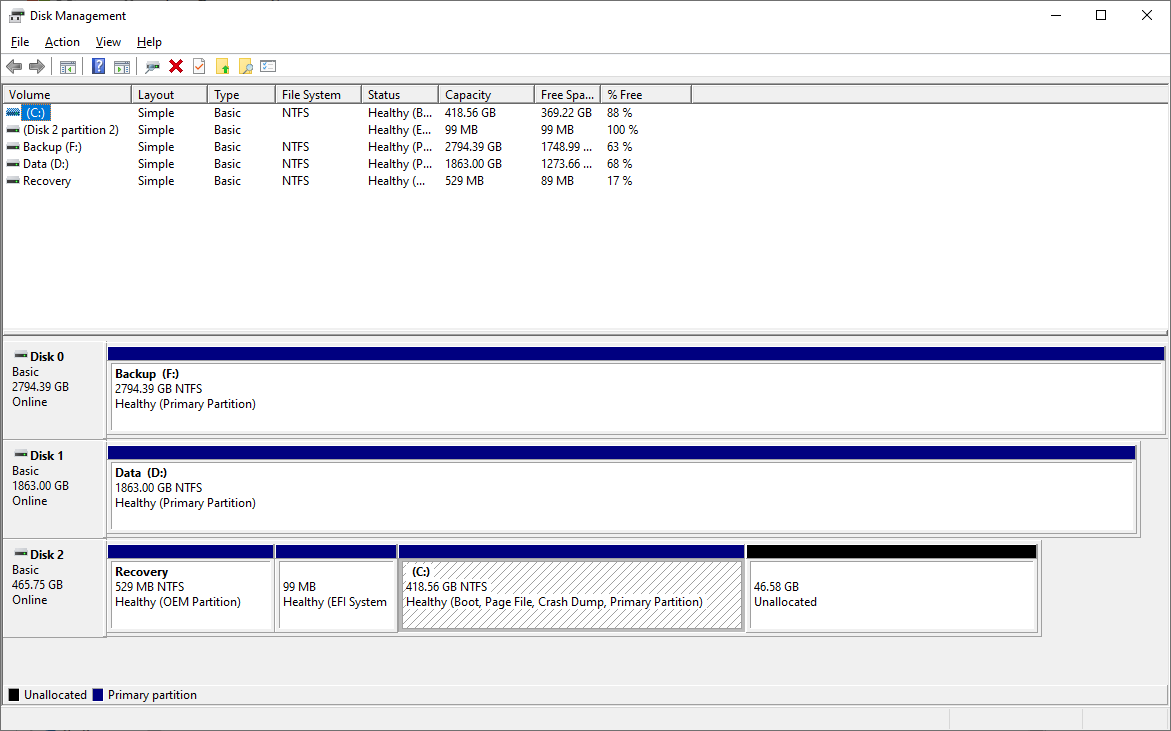
Task: Select the Data (D:) partition block
Action: [x=622, y=489]
